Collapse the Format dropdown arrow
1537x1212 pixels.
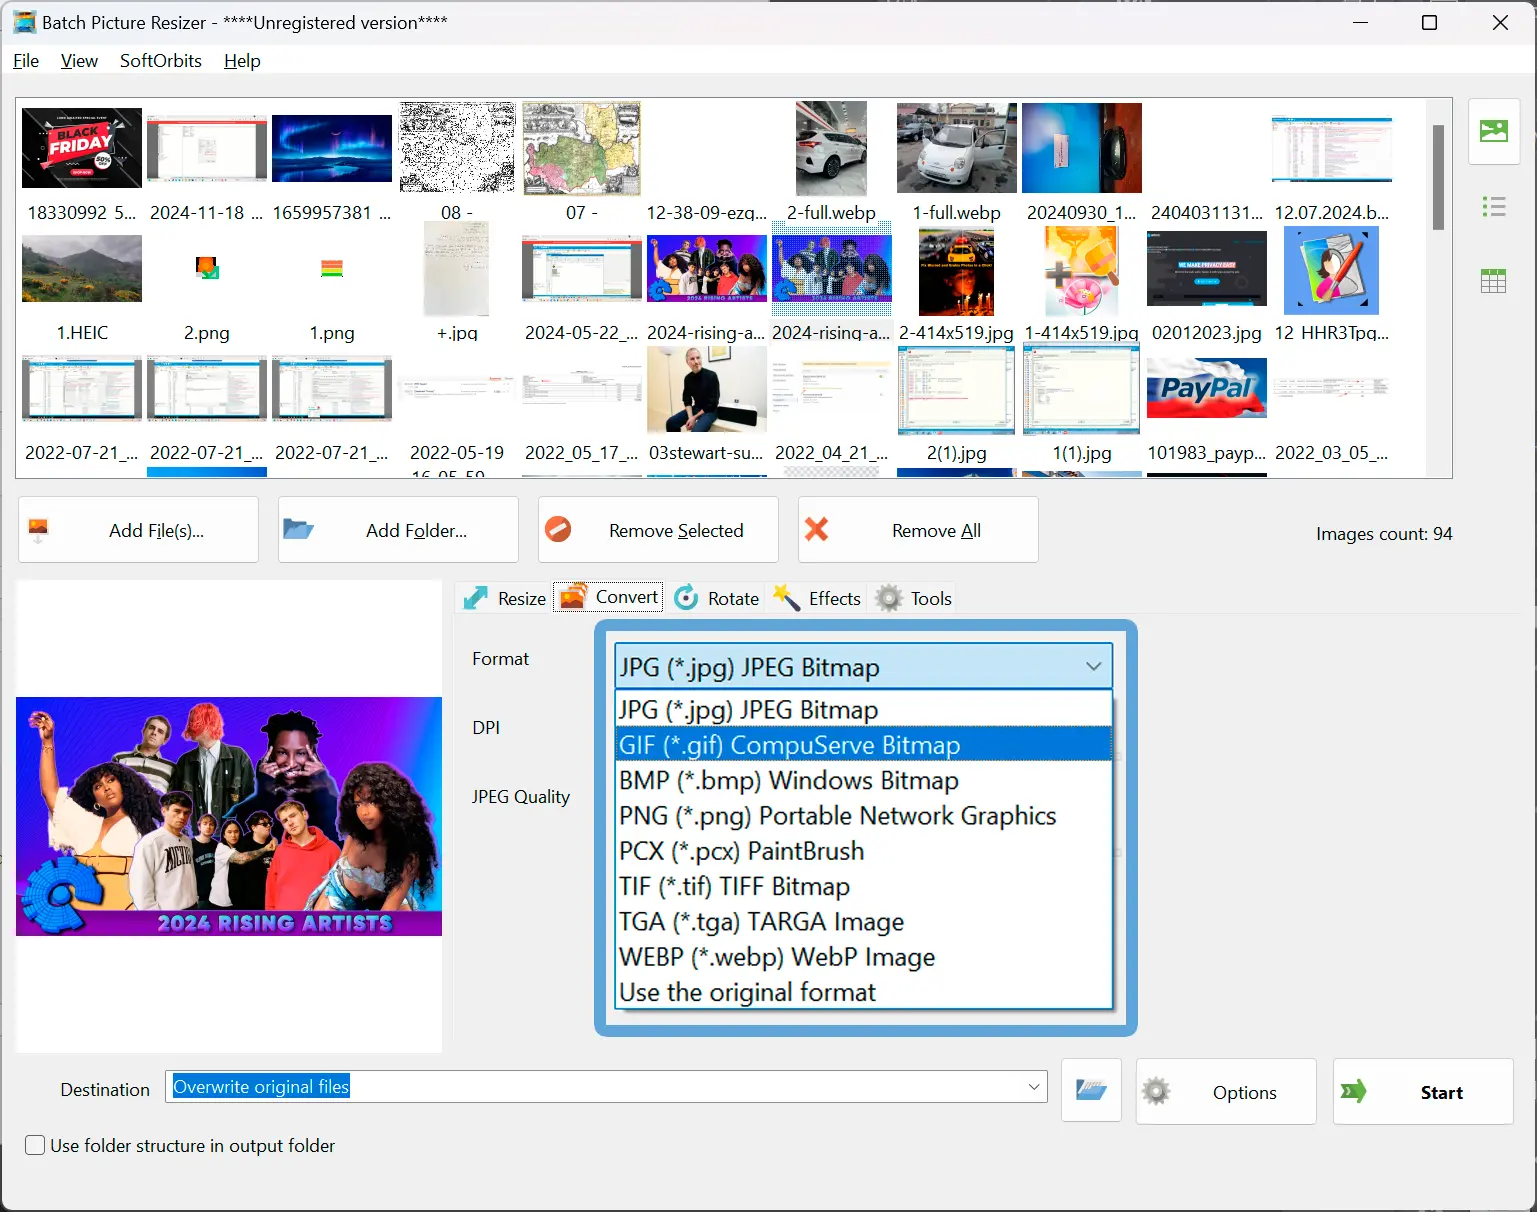1093,666
